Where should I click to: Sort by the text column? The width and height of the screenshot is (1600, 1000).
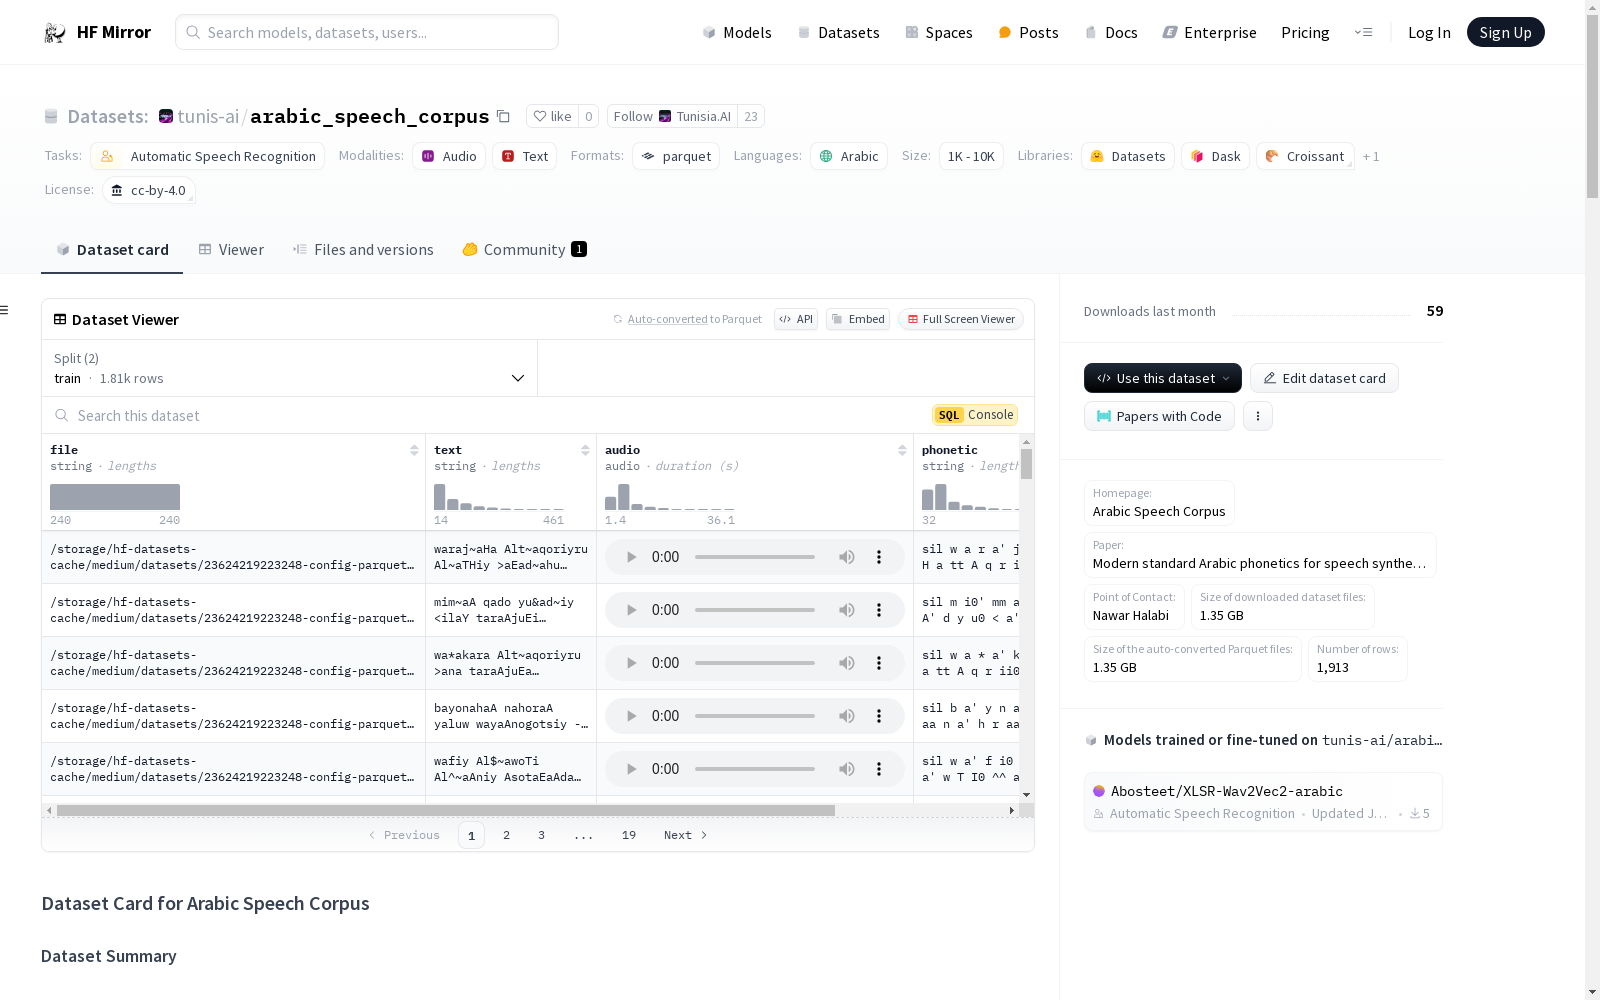point(585,451)
